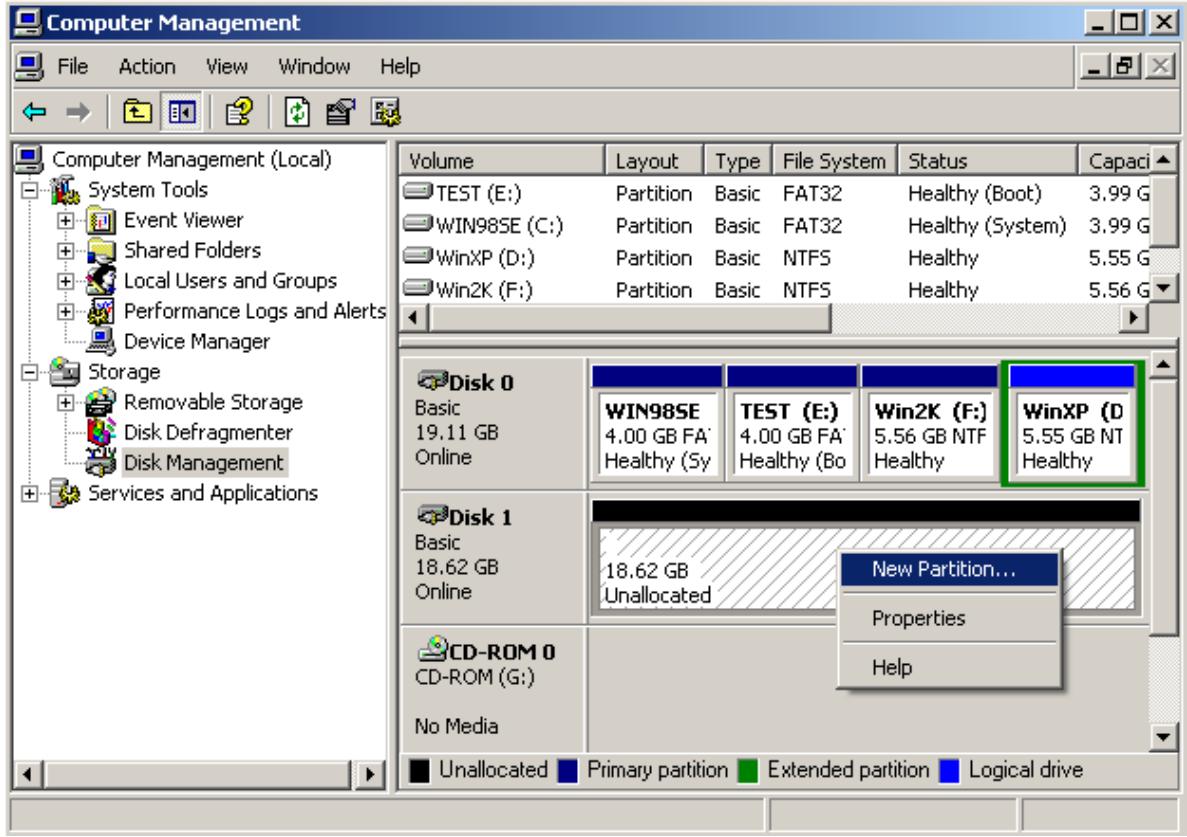Screen dimensions: 1187x837
Task: Click the Win2K (F:) volume list row
Action: [774, 291]
